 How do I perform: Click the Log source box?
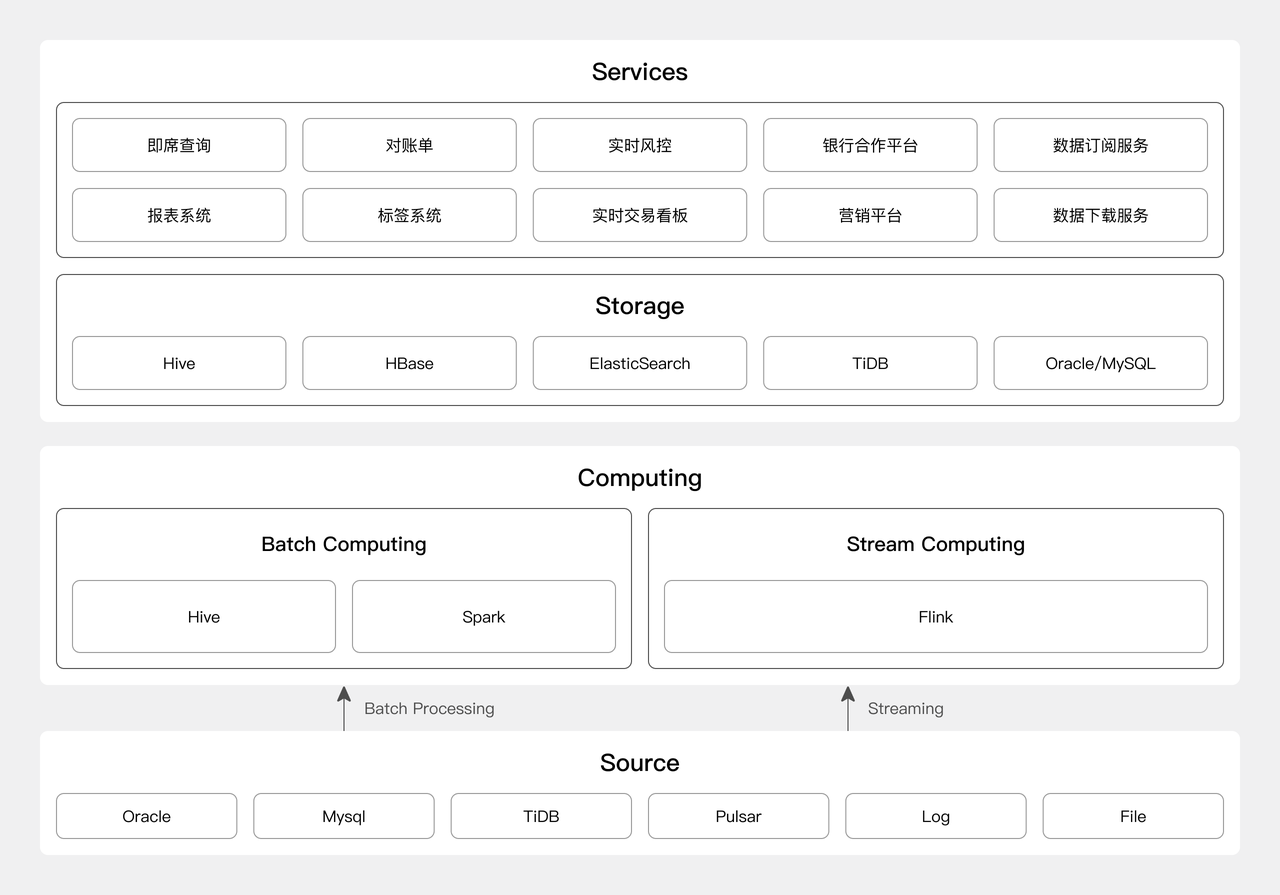(x=936, y=816)
